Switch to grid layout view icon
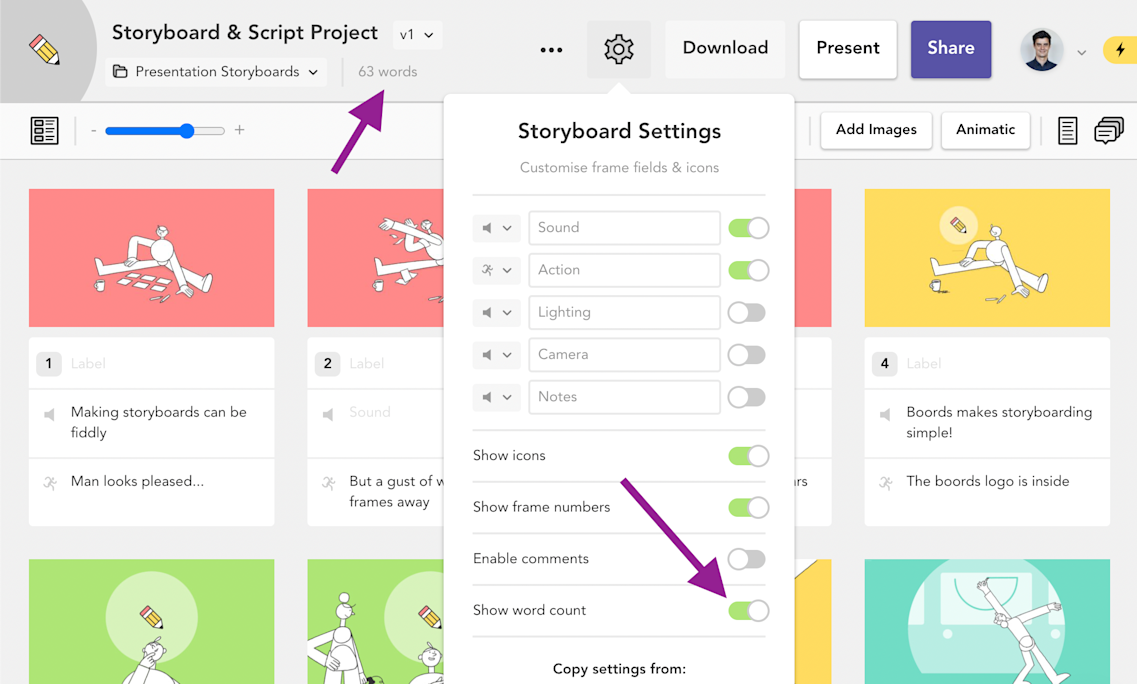This screenshot has height=684, width=1137. click(44, 131)
